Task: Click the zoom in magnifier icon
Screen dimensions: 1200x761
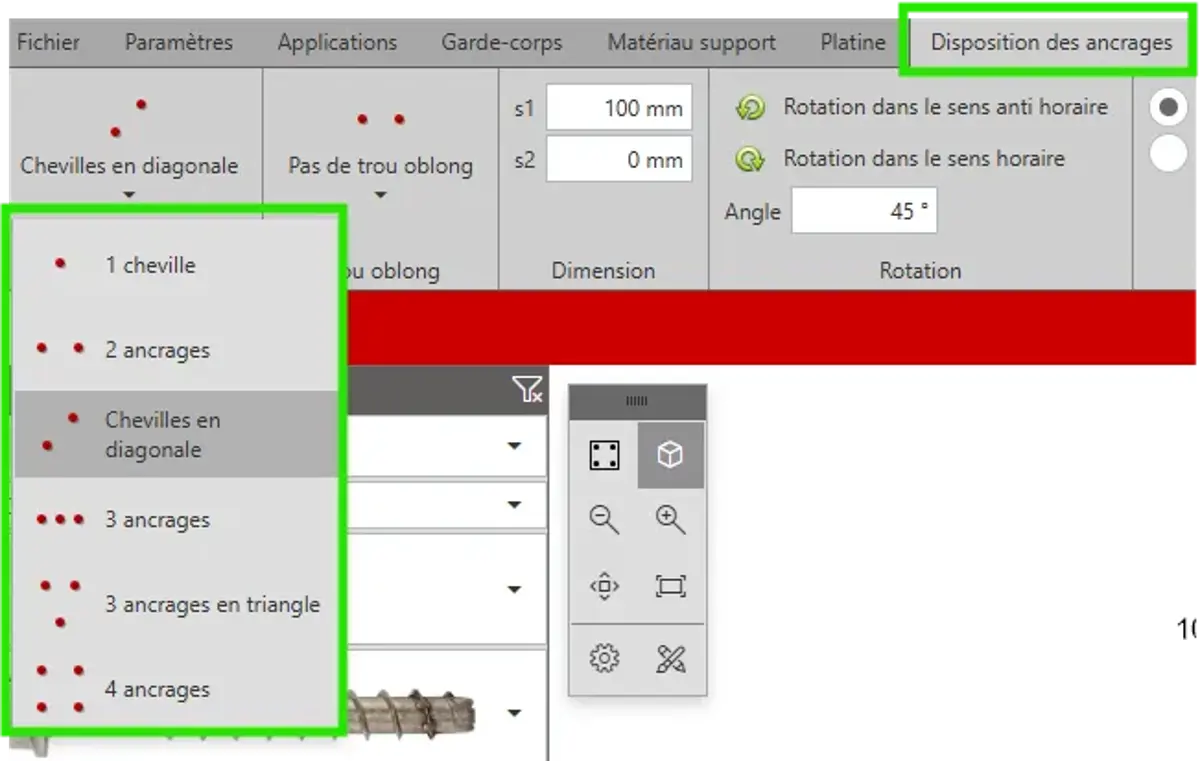Action: pos(670,520)
